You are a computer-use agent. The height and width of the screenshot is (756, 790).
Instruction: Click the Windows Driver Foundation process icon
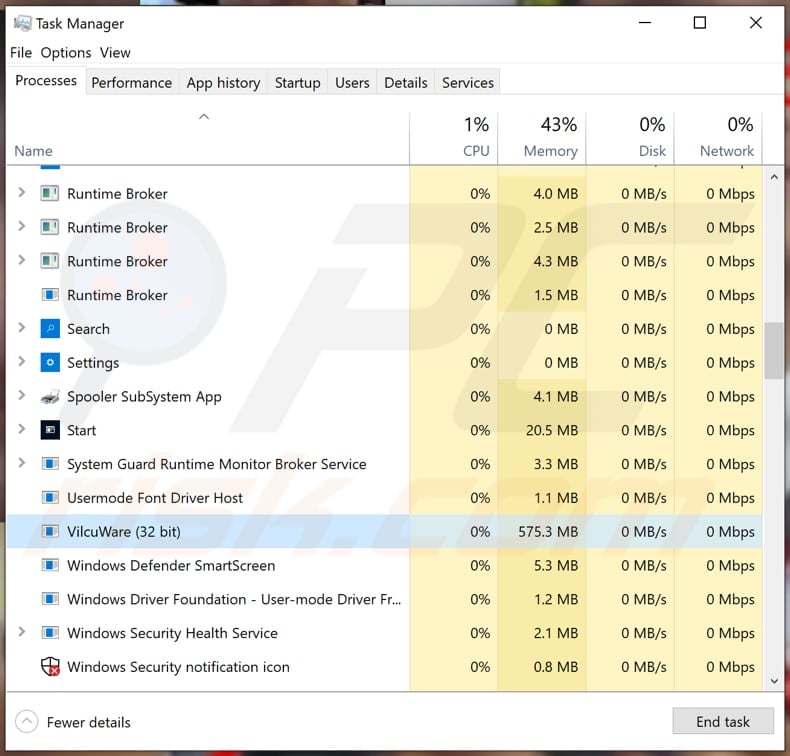pos(50,599)
